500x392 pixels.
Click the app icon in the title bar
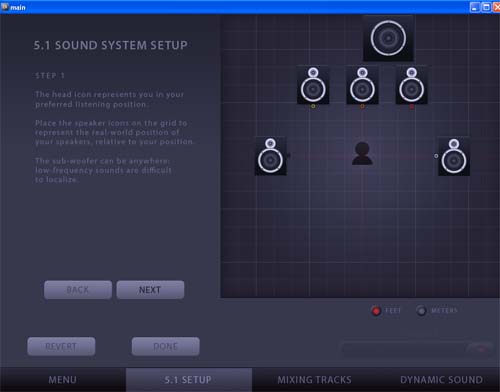(5, 7)
